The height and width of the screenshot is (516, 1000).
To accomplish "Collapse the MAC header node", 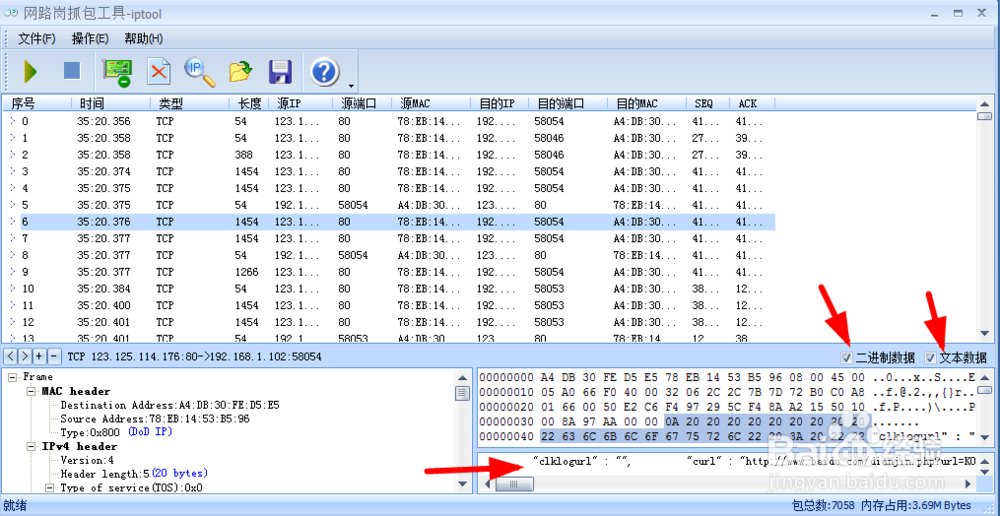I will (31, 391).
